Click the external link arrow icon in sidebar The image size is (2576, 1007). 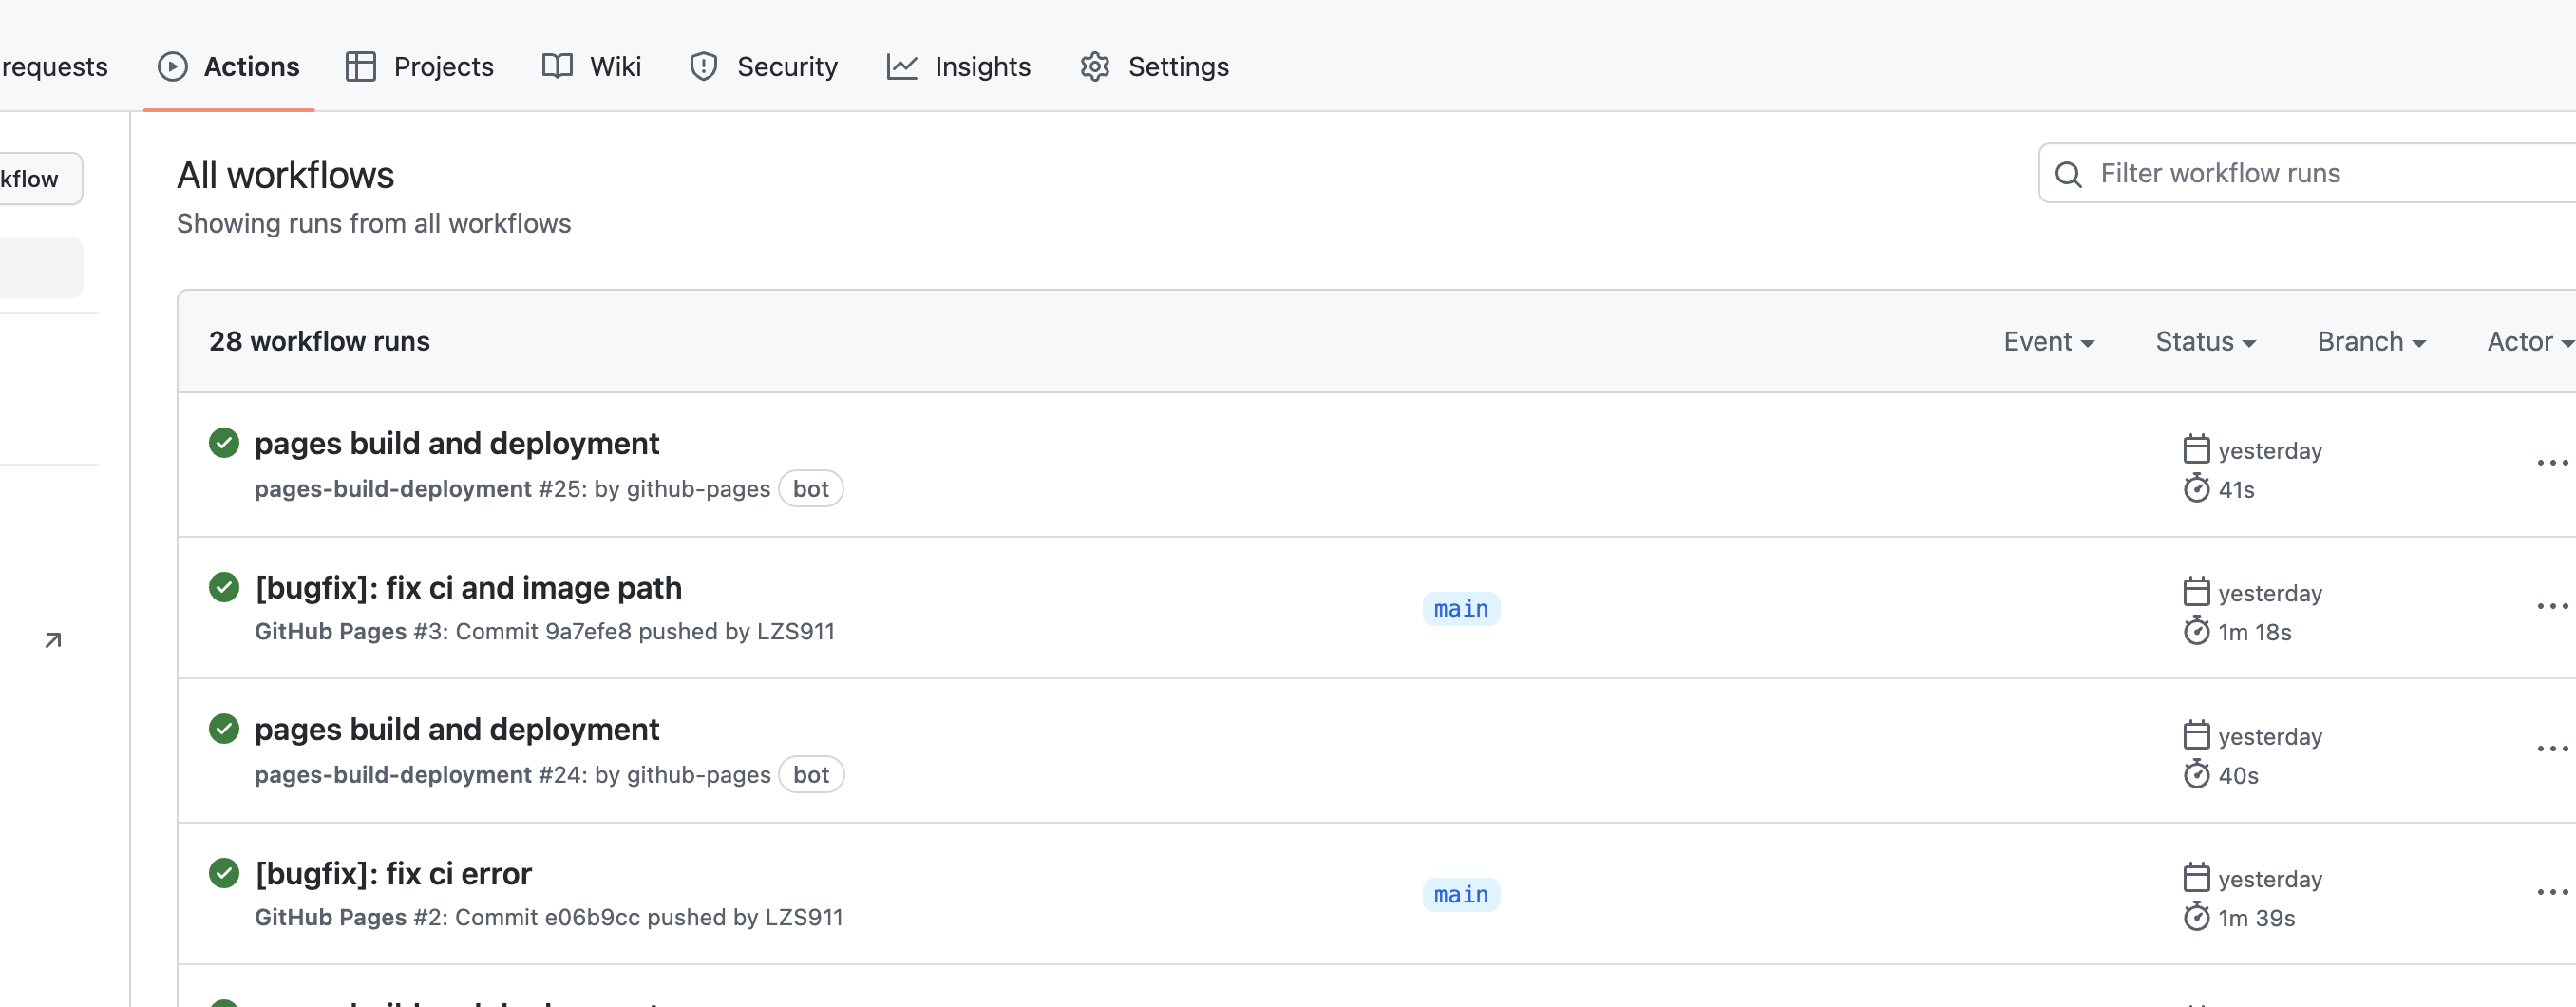tap(53, 640)
